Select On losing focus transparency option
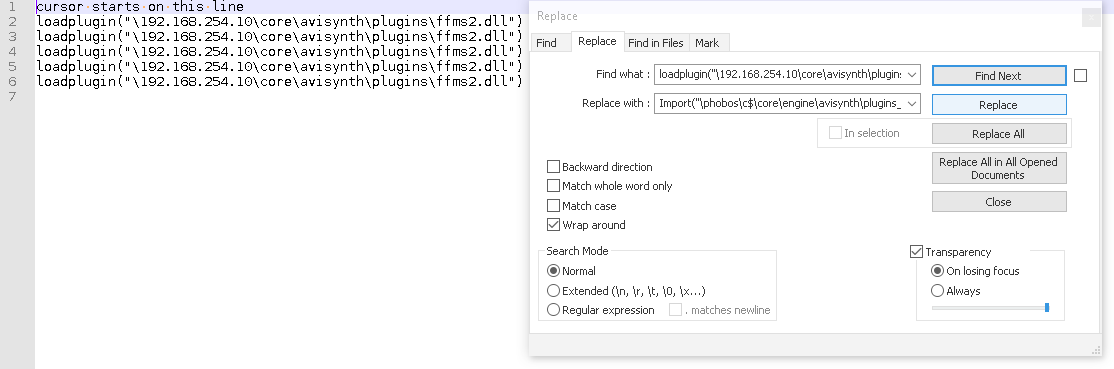Viewport: 1114px width, 369px height. point(937,271)
